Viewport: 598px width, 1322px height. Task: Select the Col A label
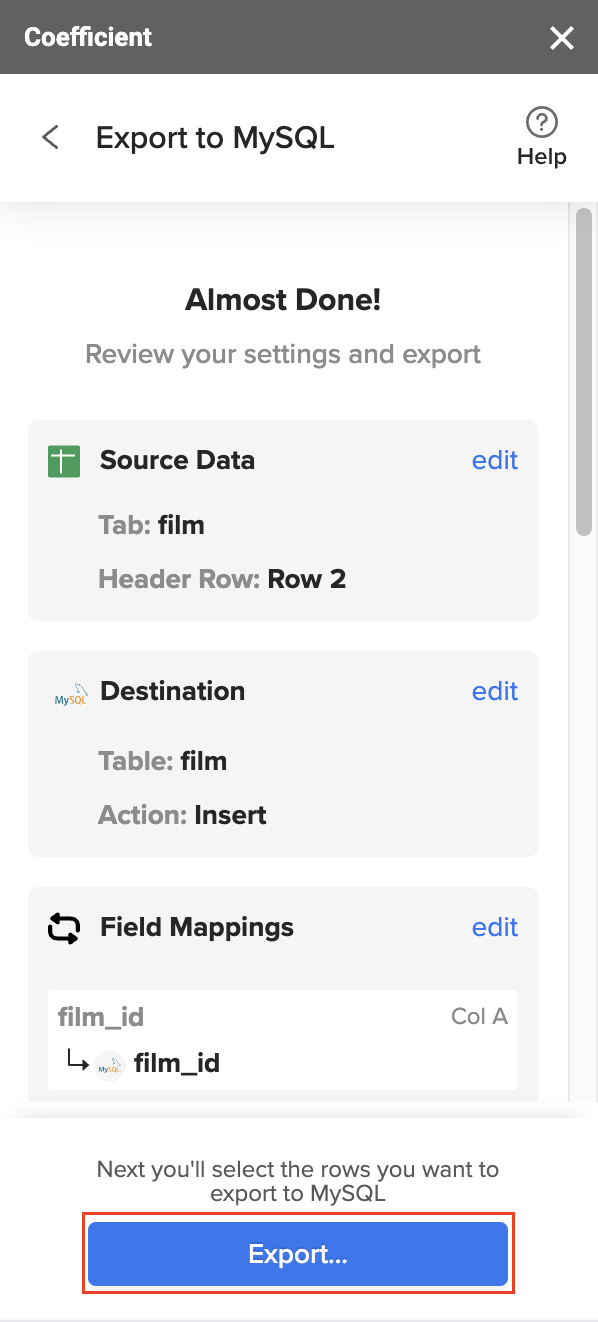[479, 1016]
